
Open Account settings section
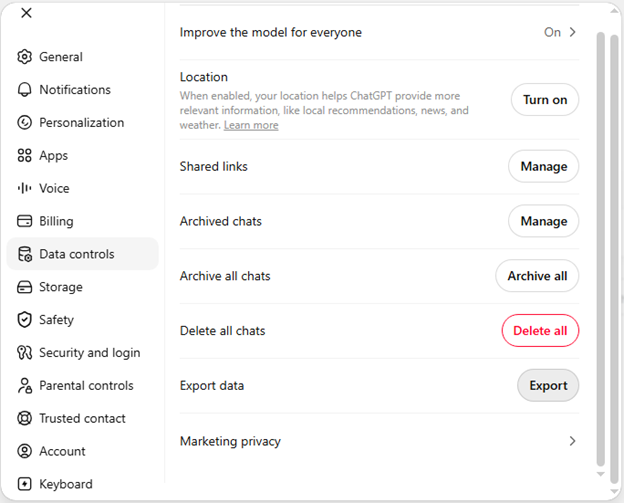click(83, 451)
